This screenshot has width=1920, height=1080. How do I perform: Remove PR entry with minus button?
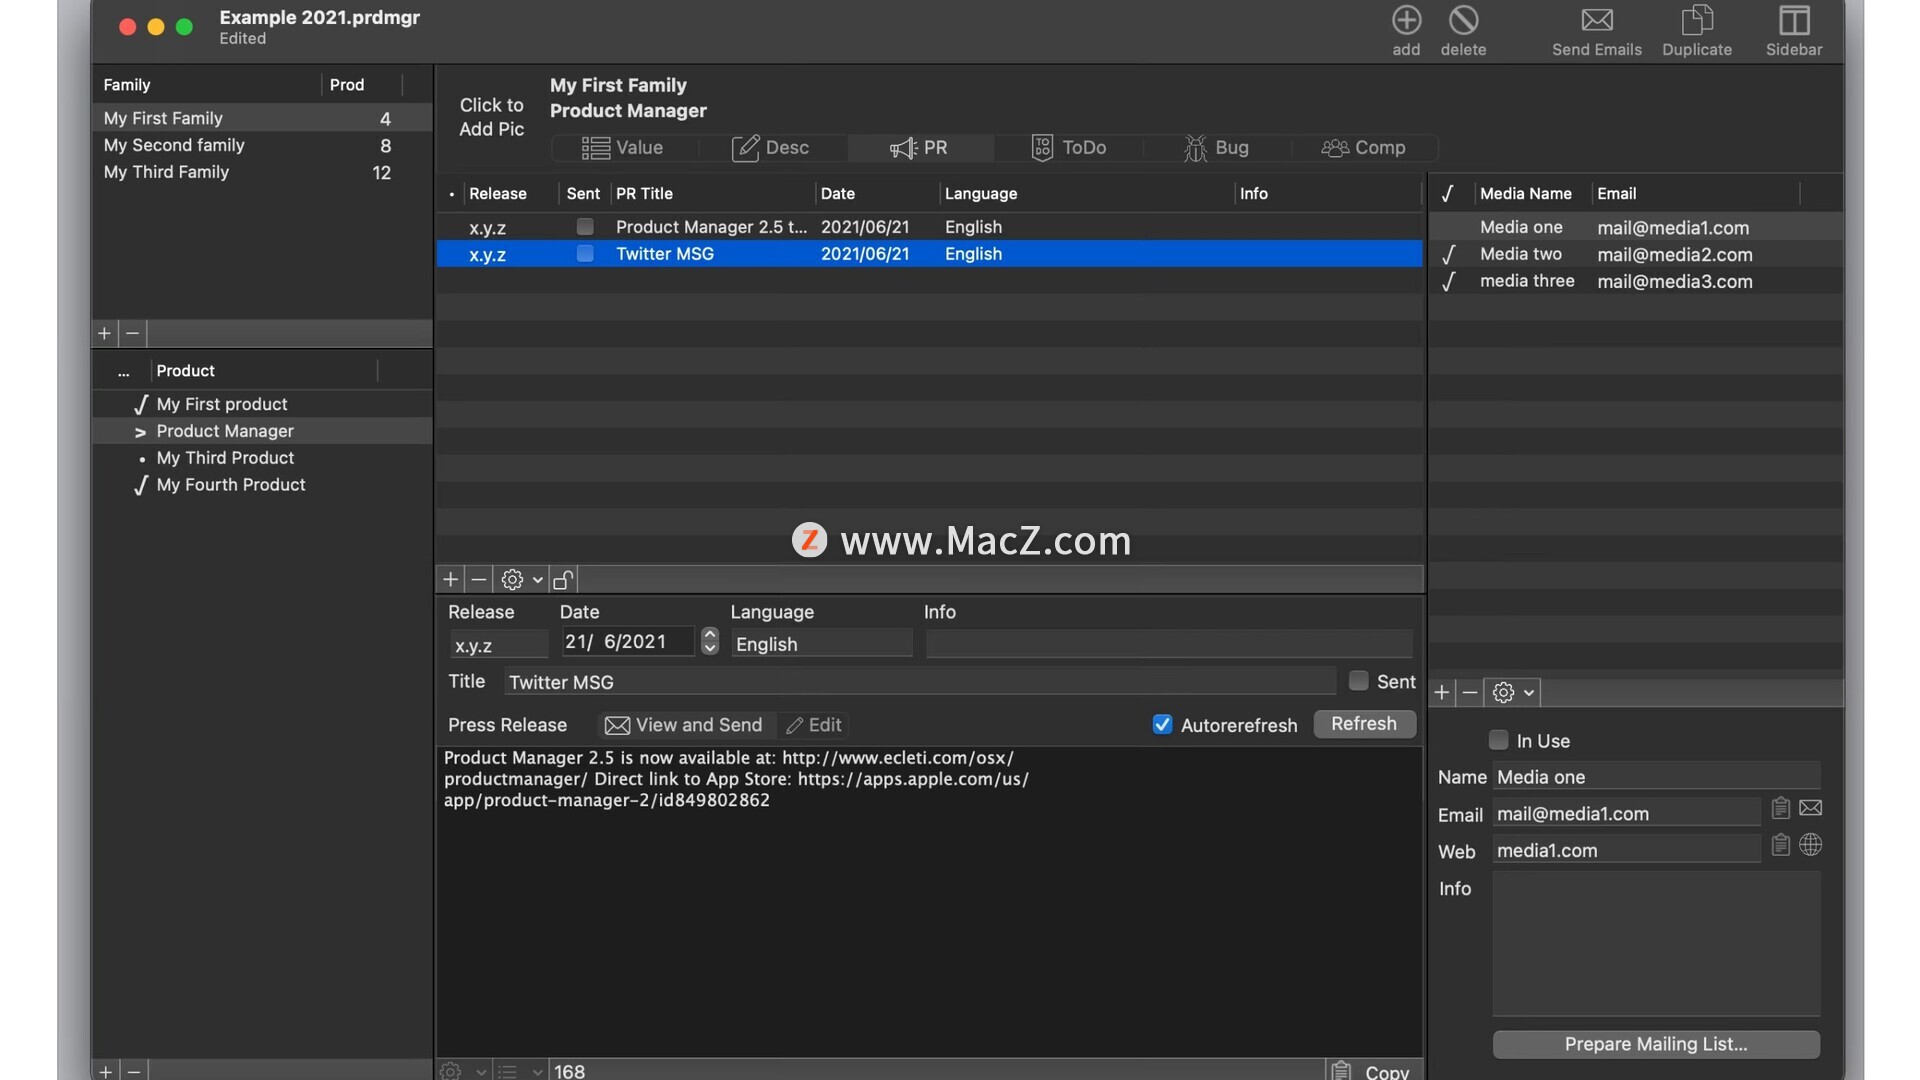pyautogui.click(x=479, y=580)
